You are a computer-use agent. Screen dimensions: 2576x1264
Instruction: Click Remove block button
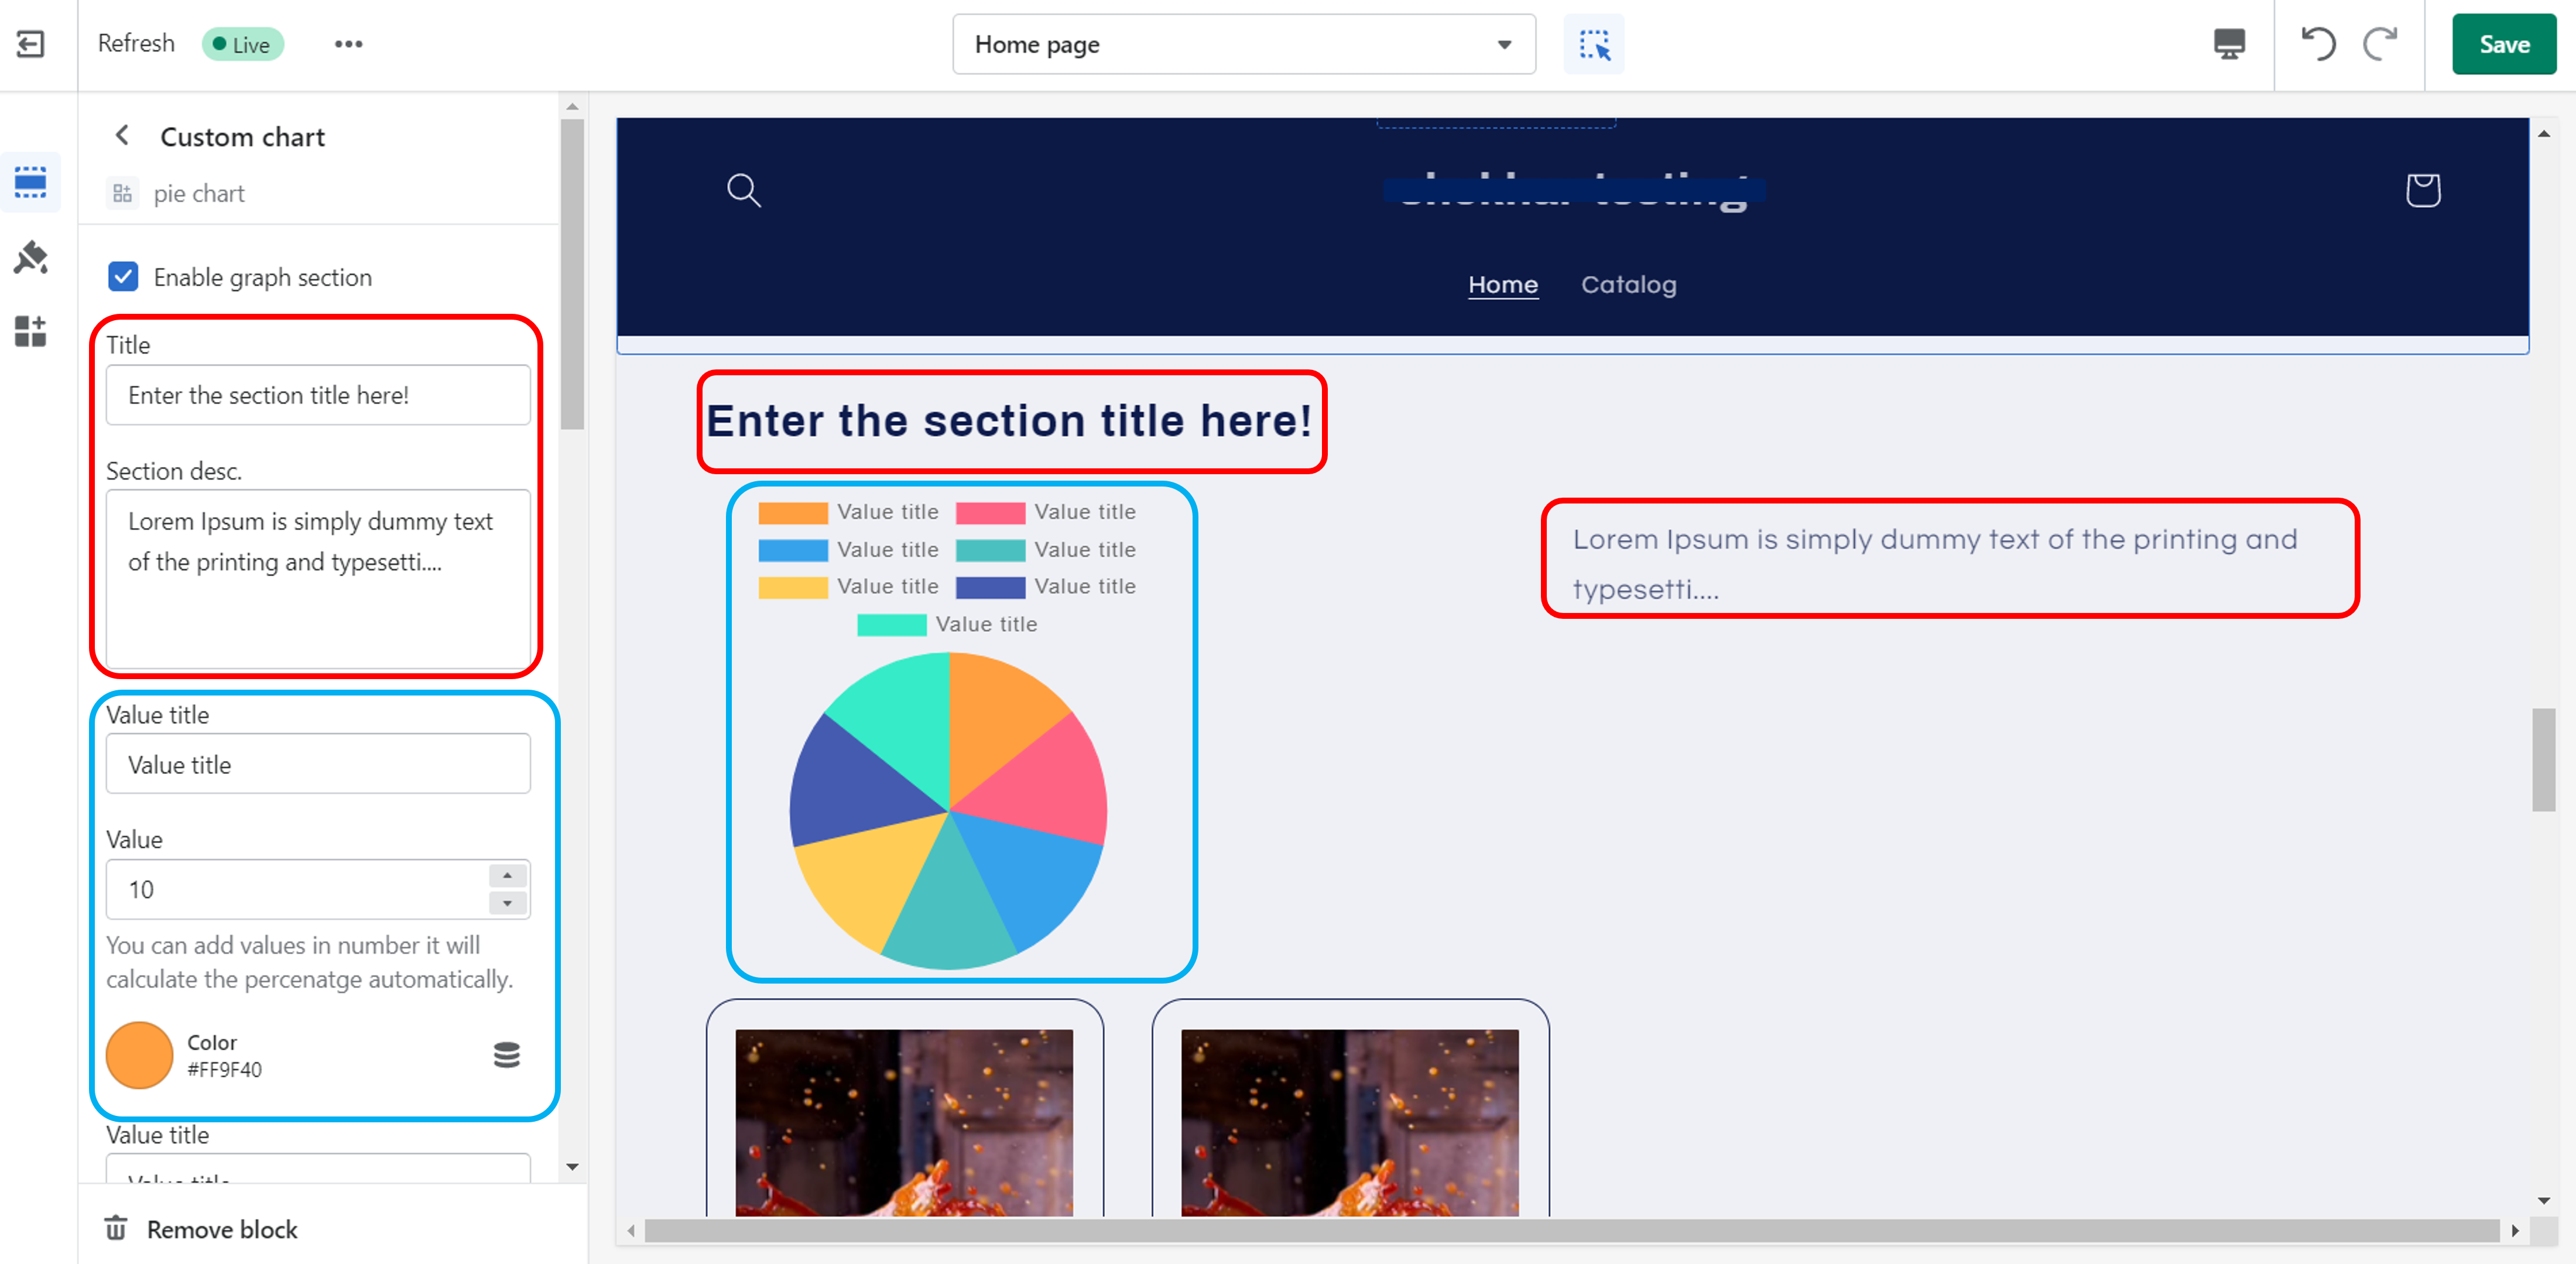click(x=202, y=1228)
